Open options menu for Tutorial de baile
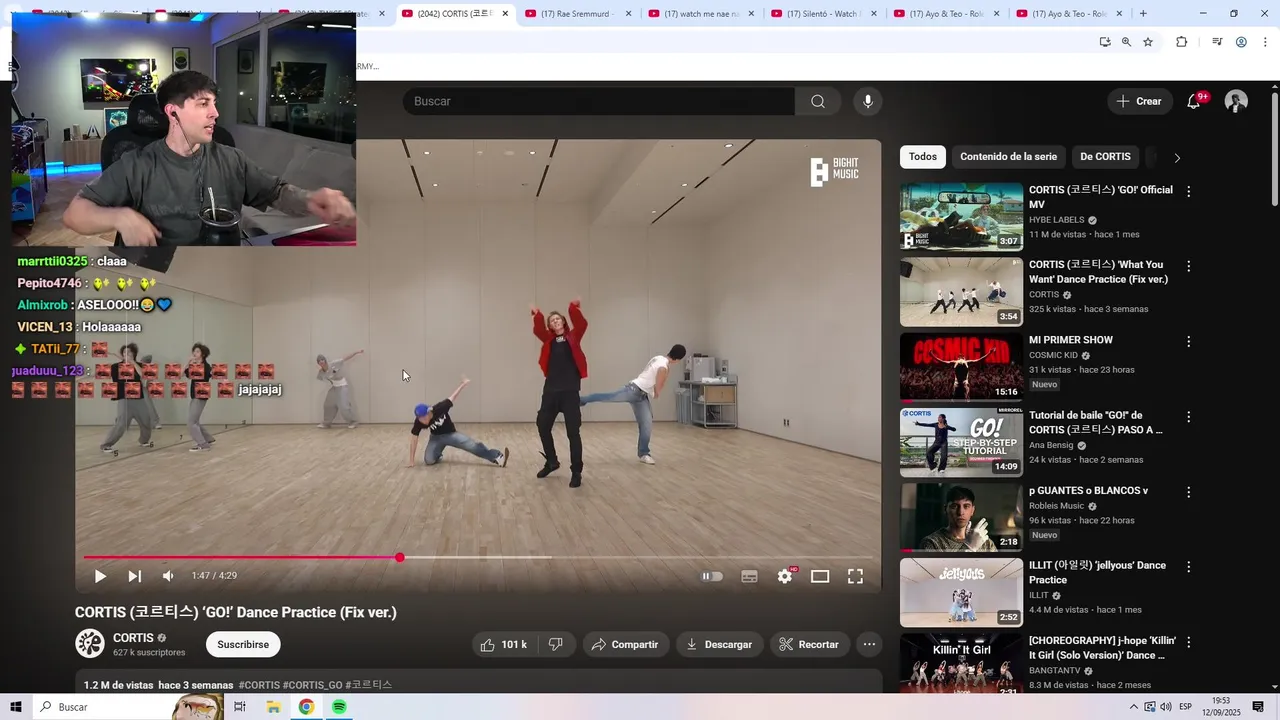 coord(1189,416)
